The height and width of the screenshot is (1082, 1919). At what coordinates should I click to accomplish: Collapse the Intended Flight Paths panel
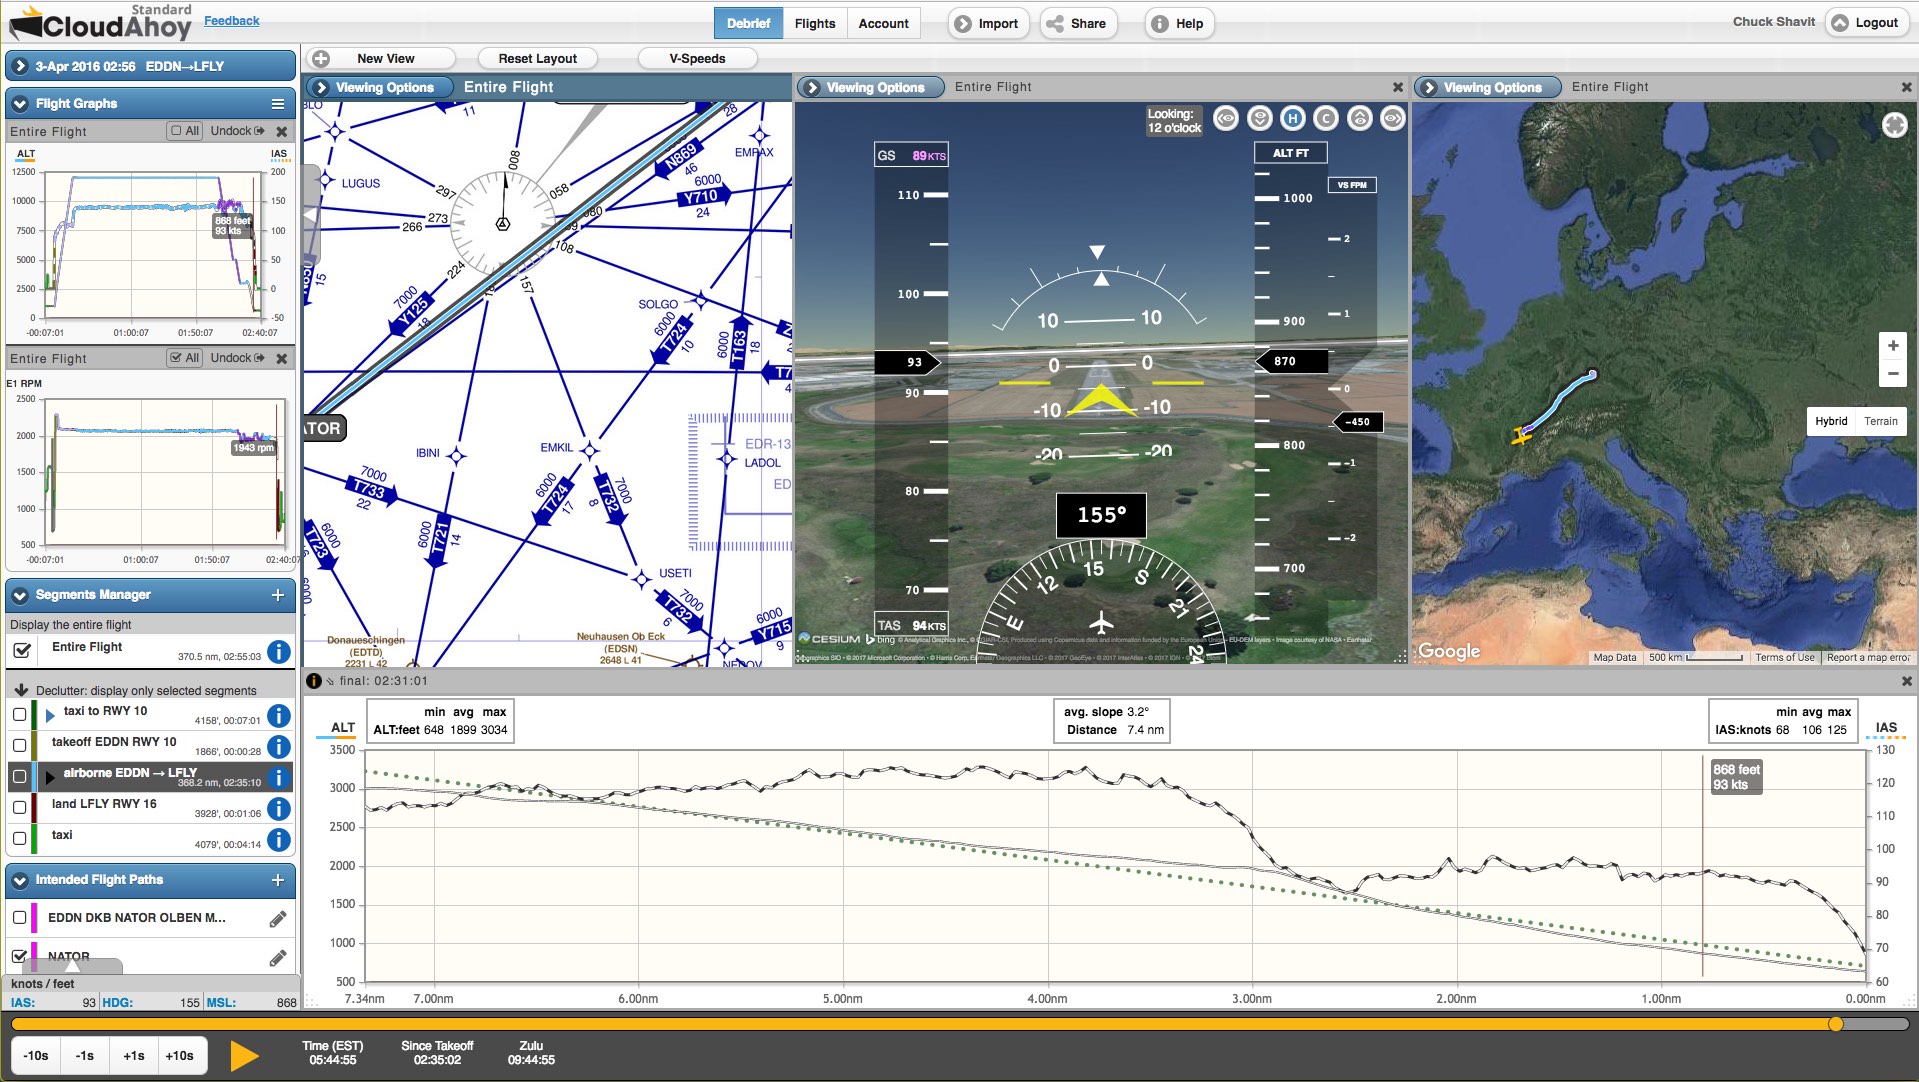[x=20, y=880]
